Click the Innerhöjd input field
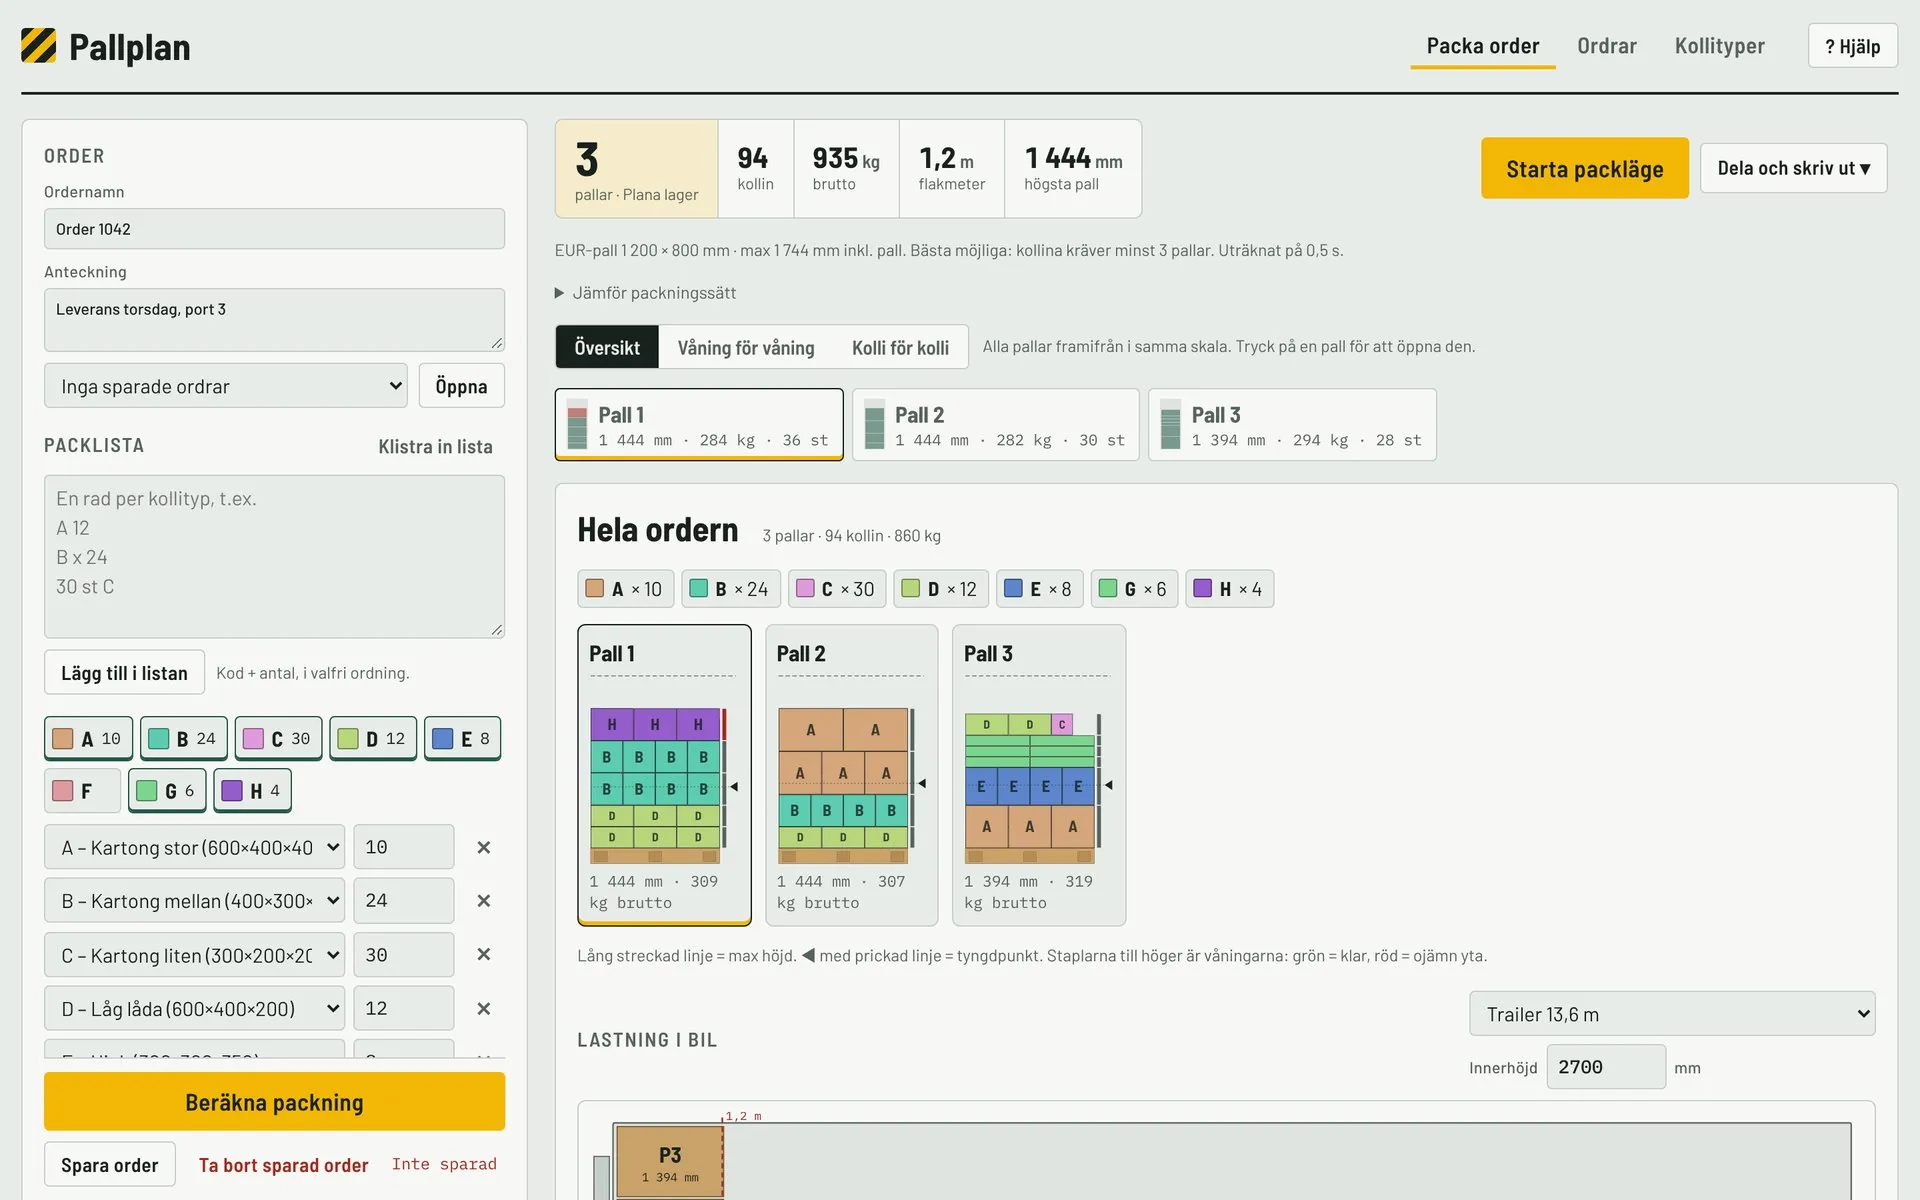The height and width of the screenshot is (1200, 1920). tap(1606, 1067)
